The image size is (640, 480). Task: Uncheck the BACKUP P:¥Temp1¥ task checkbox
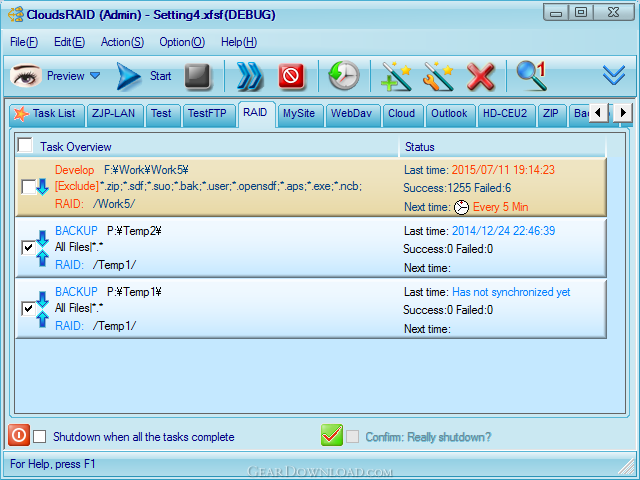click(x=28, y=309)
